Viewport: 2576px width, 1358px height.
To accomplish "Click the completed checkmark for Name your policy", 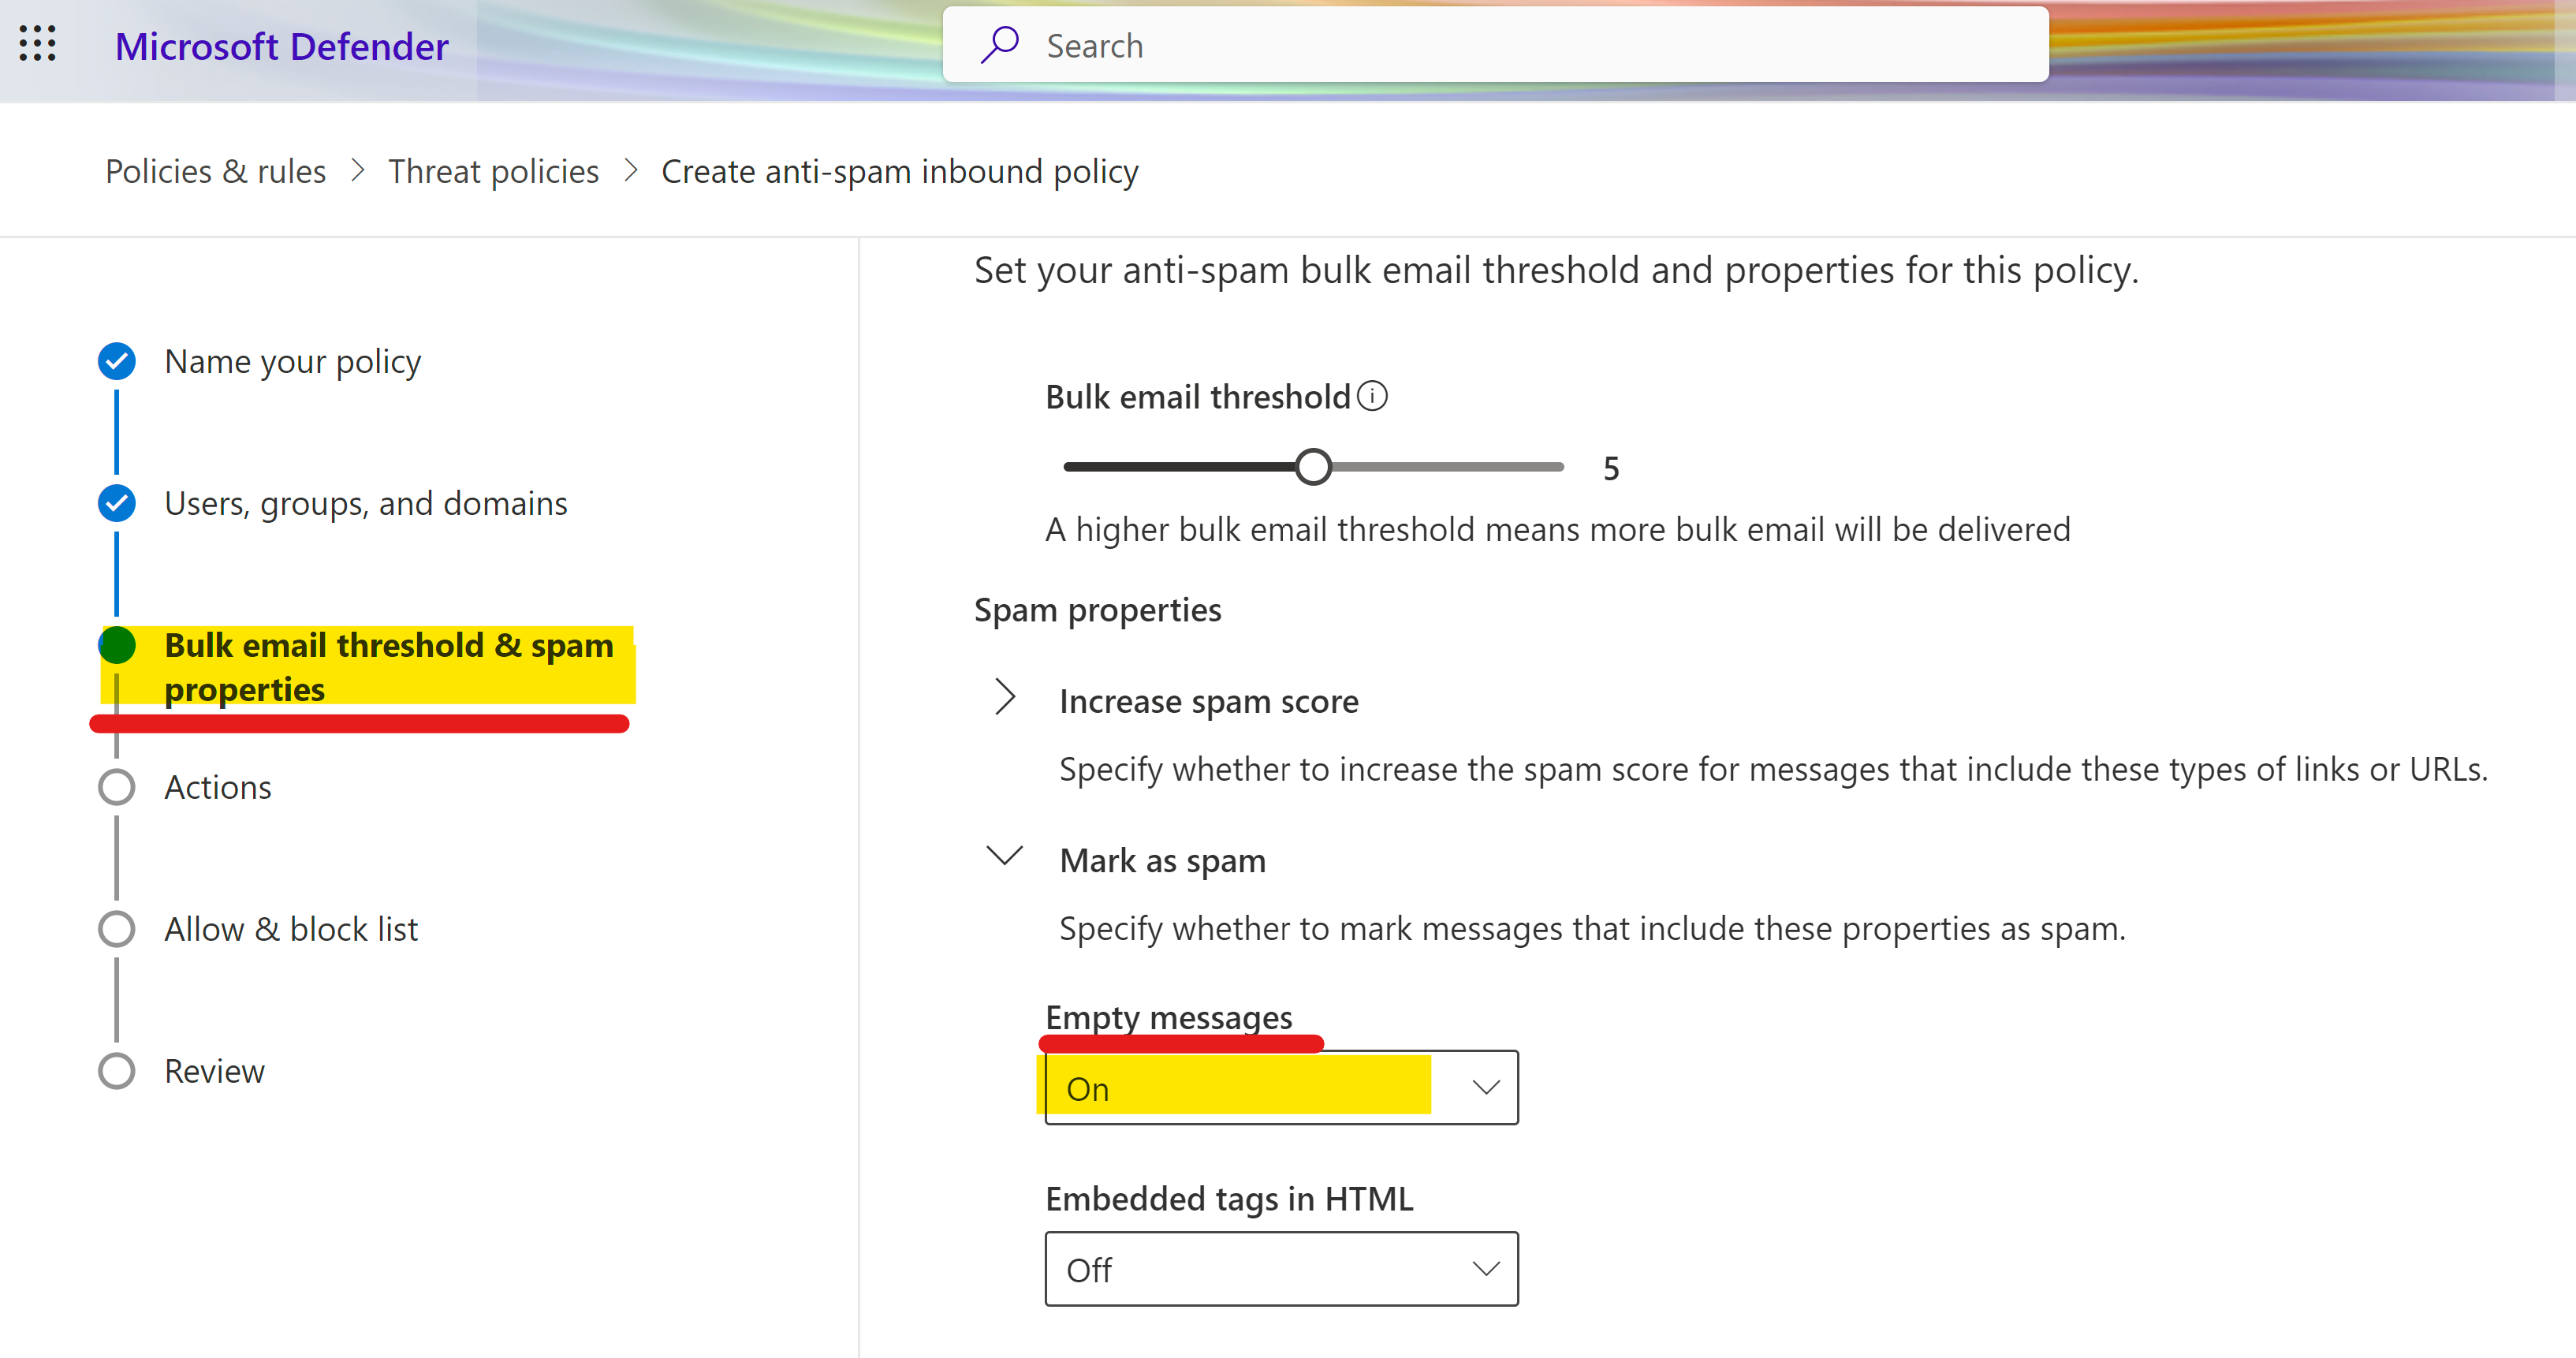I will 117,361.
